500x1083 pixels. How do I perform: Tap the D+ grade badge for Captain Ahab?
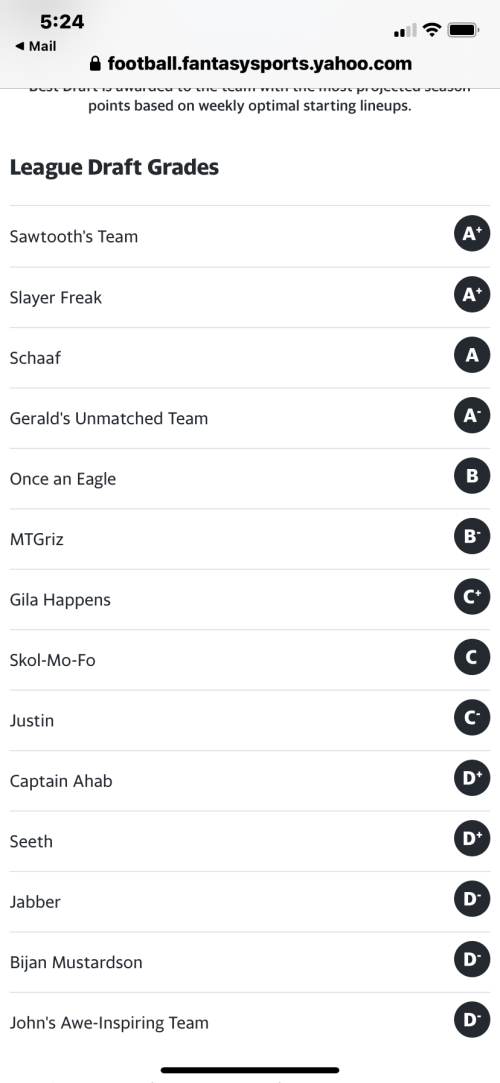[x=472, y=778]
